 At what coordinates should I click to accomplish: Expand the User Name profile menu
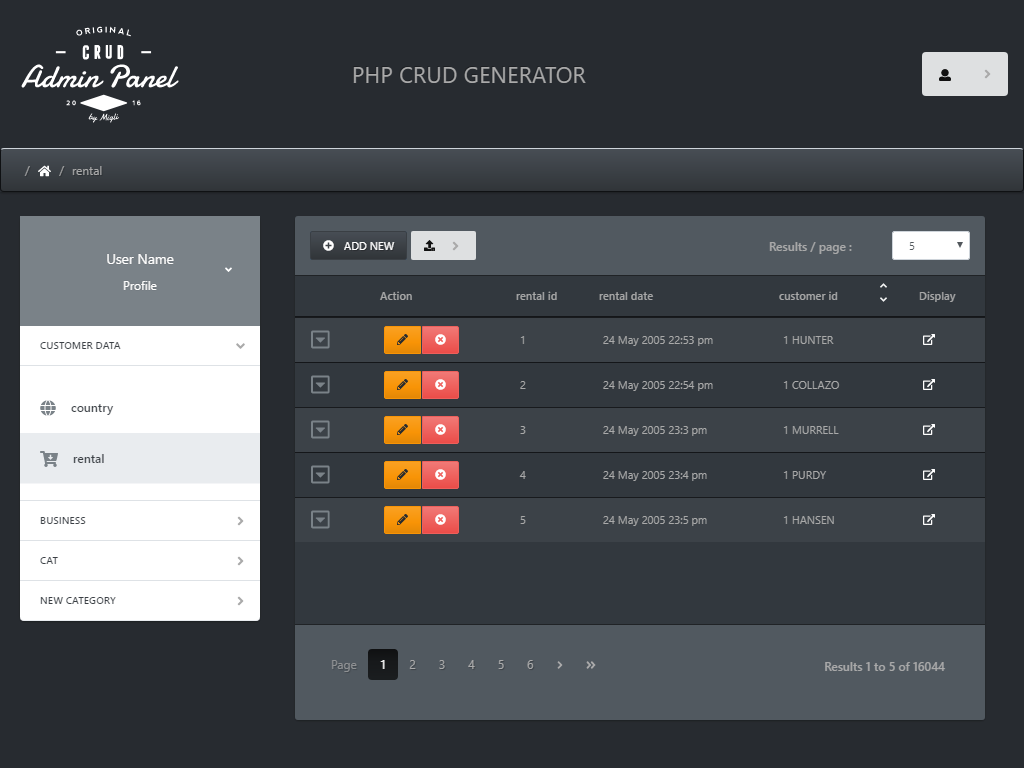(x=228, y=270)
